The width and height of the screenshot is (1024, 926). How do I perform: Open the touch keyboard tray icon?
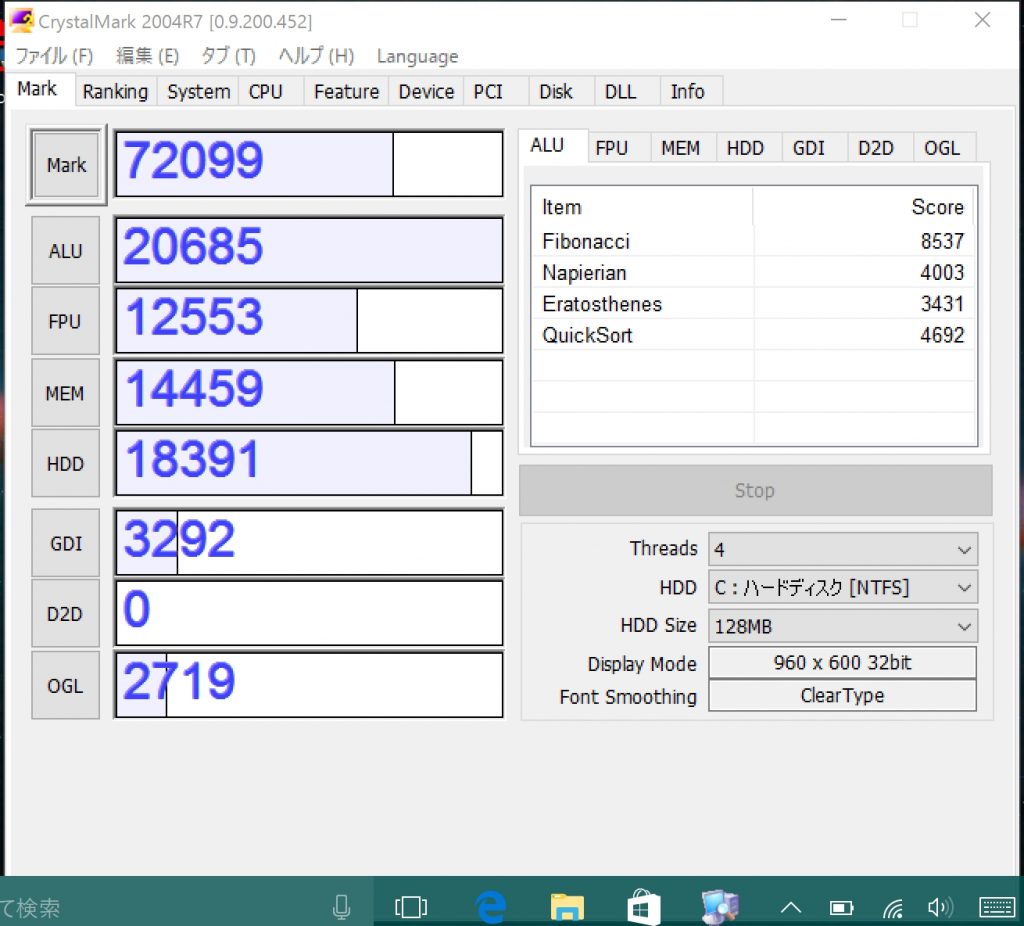(x=997, y=907)
